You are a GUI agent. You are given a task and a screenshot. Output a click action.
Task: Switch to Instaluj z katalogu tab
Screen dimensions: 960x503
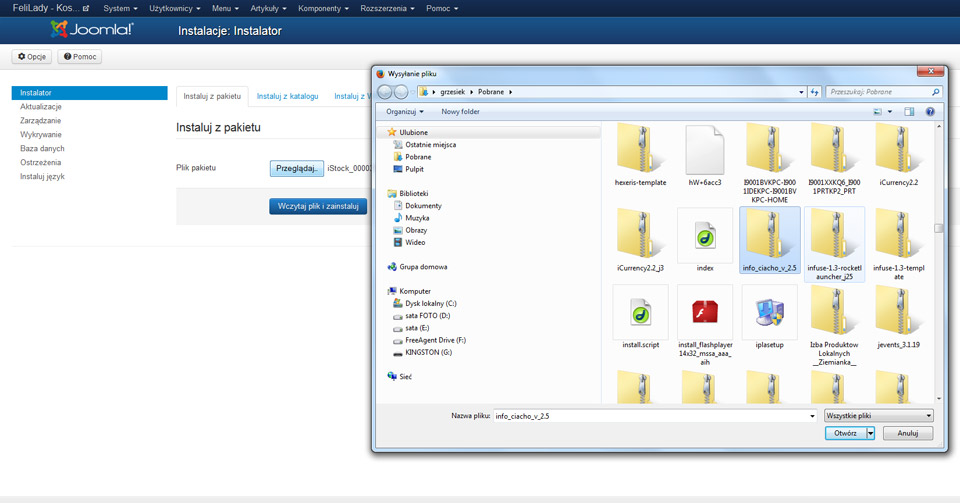(287, 96)
